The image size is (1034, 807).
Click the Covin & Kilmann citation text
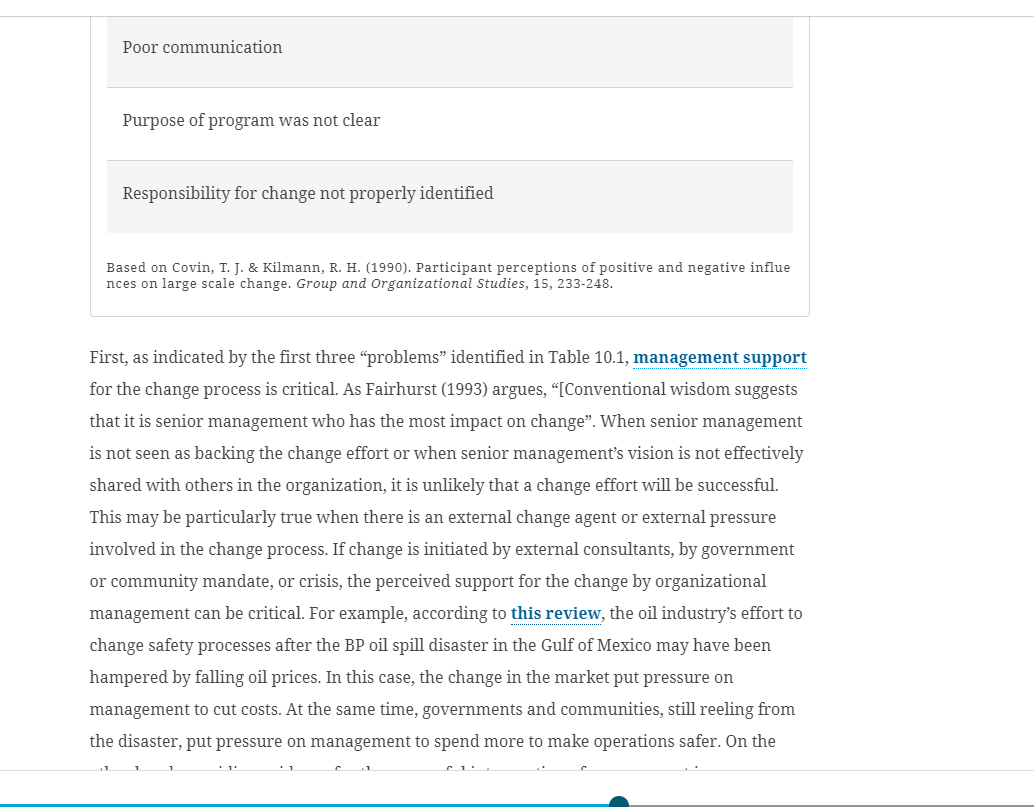[448, 276]
